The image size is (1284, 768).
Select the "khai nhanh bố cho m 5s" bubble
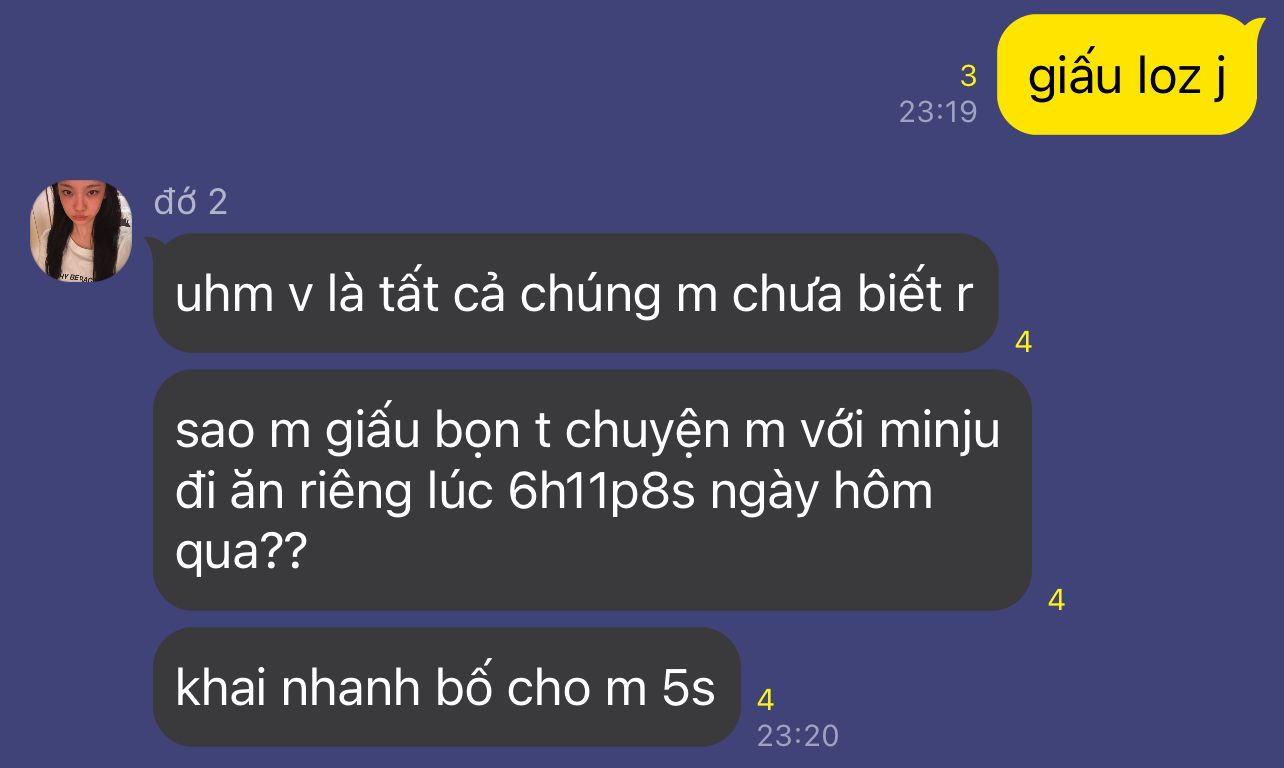tap(446, 687)
